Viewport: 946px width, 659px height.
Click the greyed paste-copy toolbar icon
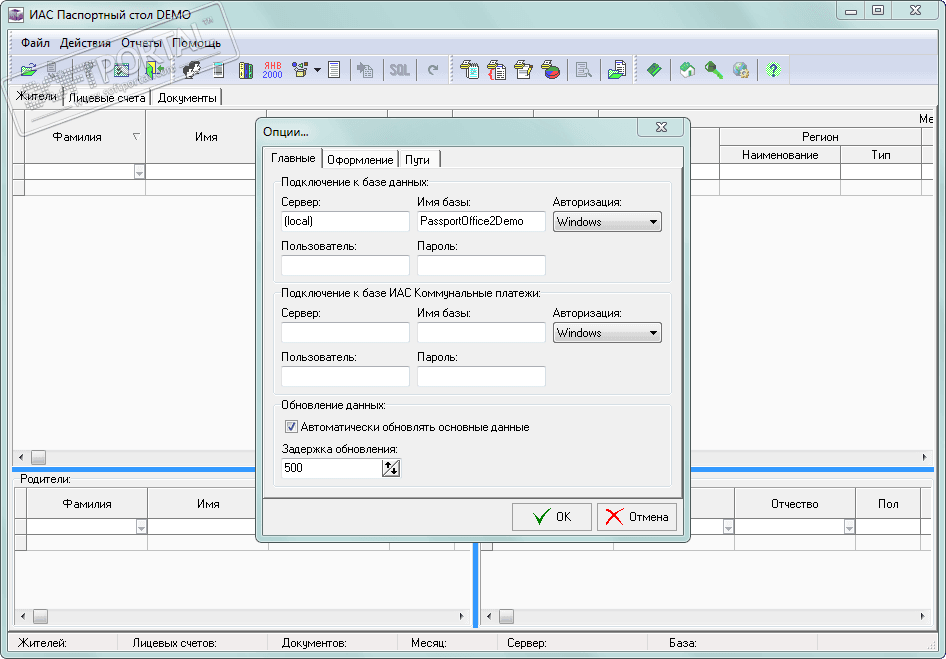point(364,70)
